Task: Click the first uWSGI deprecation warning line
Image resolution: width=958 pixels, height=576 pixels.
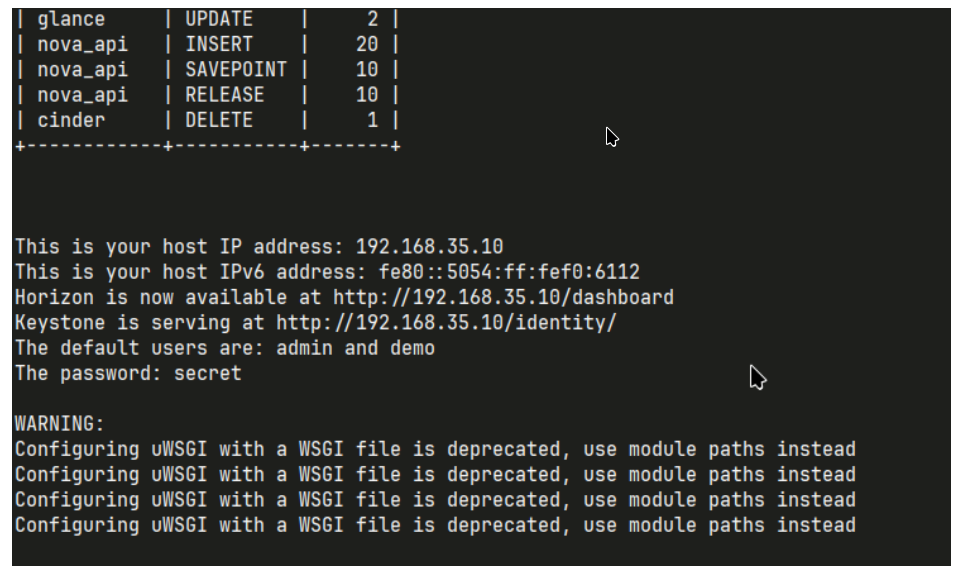Action: (x=435, y=450)
